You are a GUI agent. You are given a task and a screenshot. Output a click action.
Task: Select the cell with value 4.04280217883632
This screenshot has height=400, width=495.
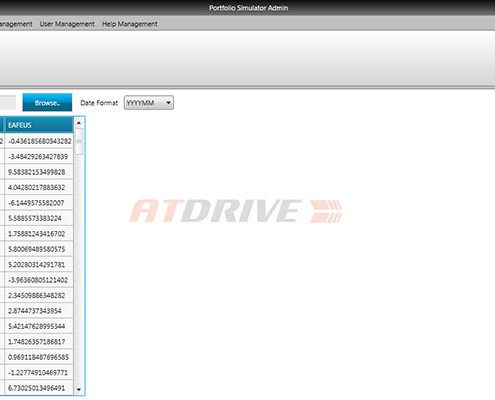pyautogui.click(x=39, y=187)
